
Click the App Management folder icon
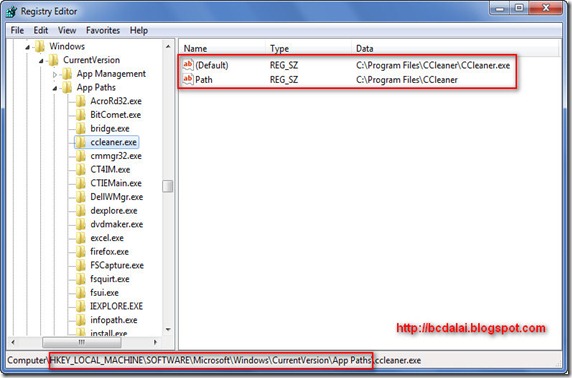pyautogui.click(x=67, y=74)
